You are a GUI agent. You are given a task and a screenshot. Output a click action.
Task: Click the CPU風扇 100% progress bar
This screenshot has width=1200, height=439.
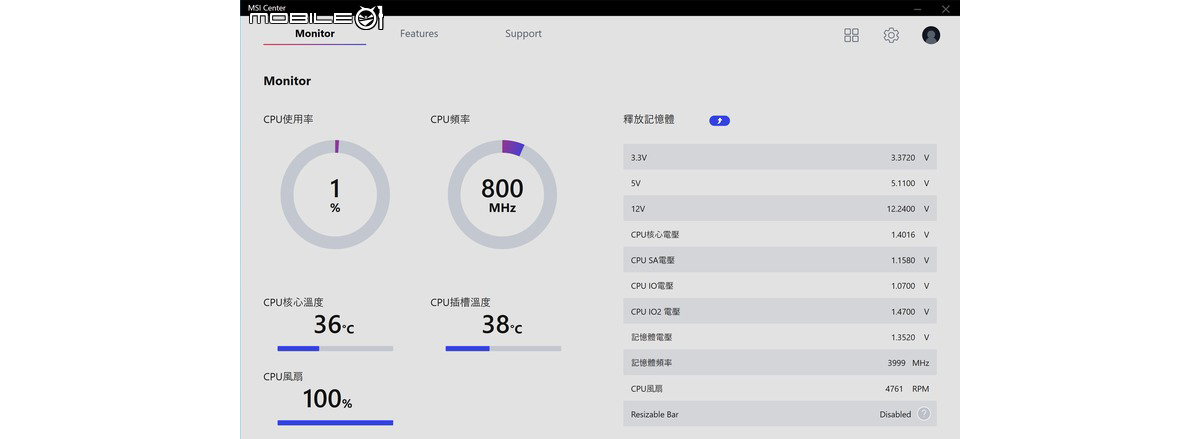click(x=335, y=423)
